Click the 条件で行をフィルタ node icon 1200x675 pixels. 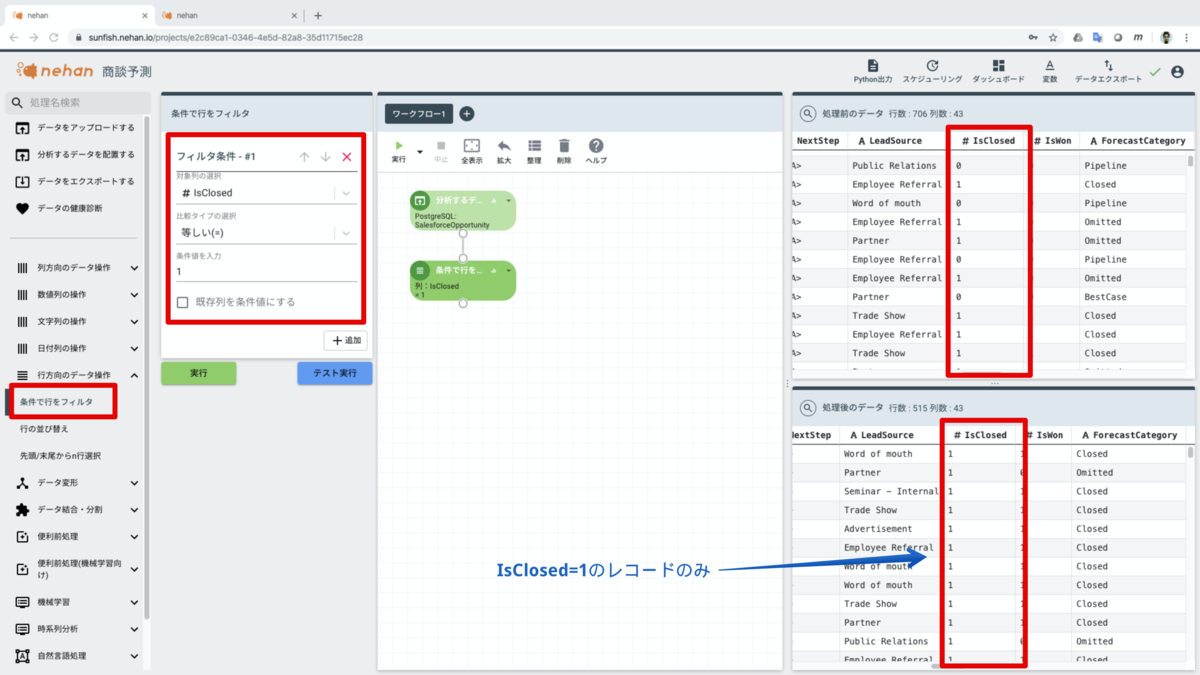pos(420,271)
